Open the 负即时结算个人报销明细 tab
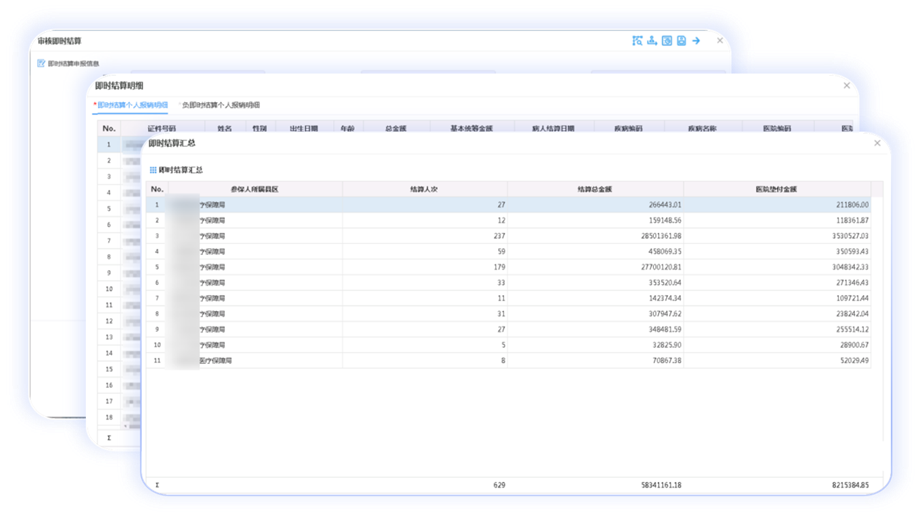921x517 pixels. (x=221, y=105)
